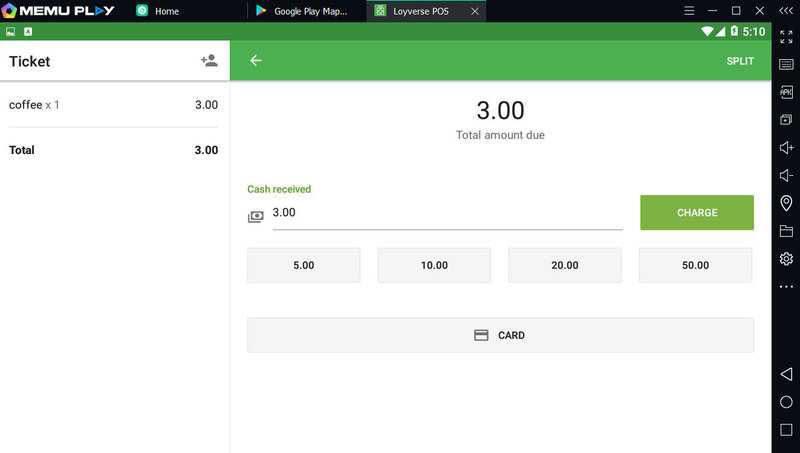Click the add customer icon on the ticket
This screenshot has height=453, width=800.
(x=209, y=61)
